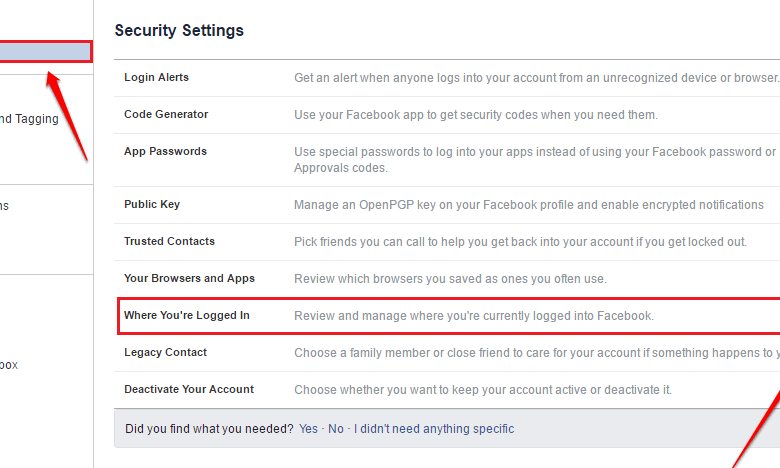Open the sidebar item ending in "nd Tagging"

click(29, 119)
